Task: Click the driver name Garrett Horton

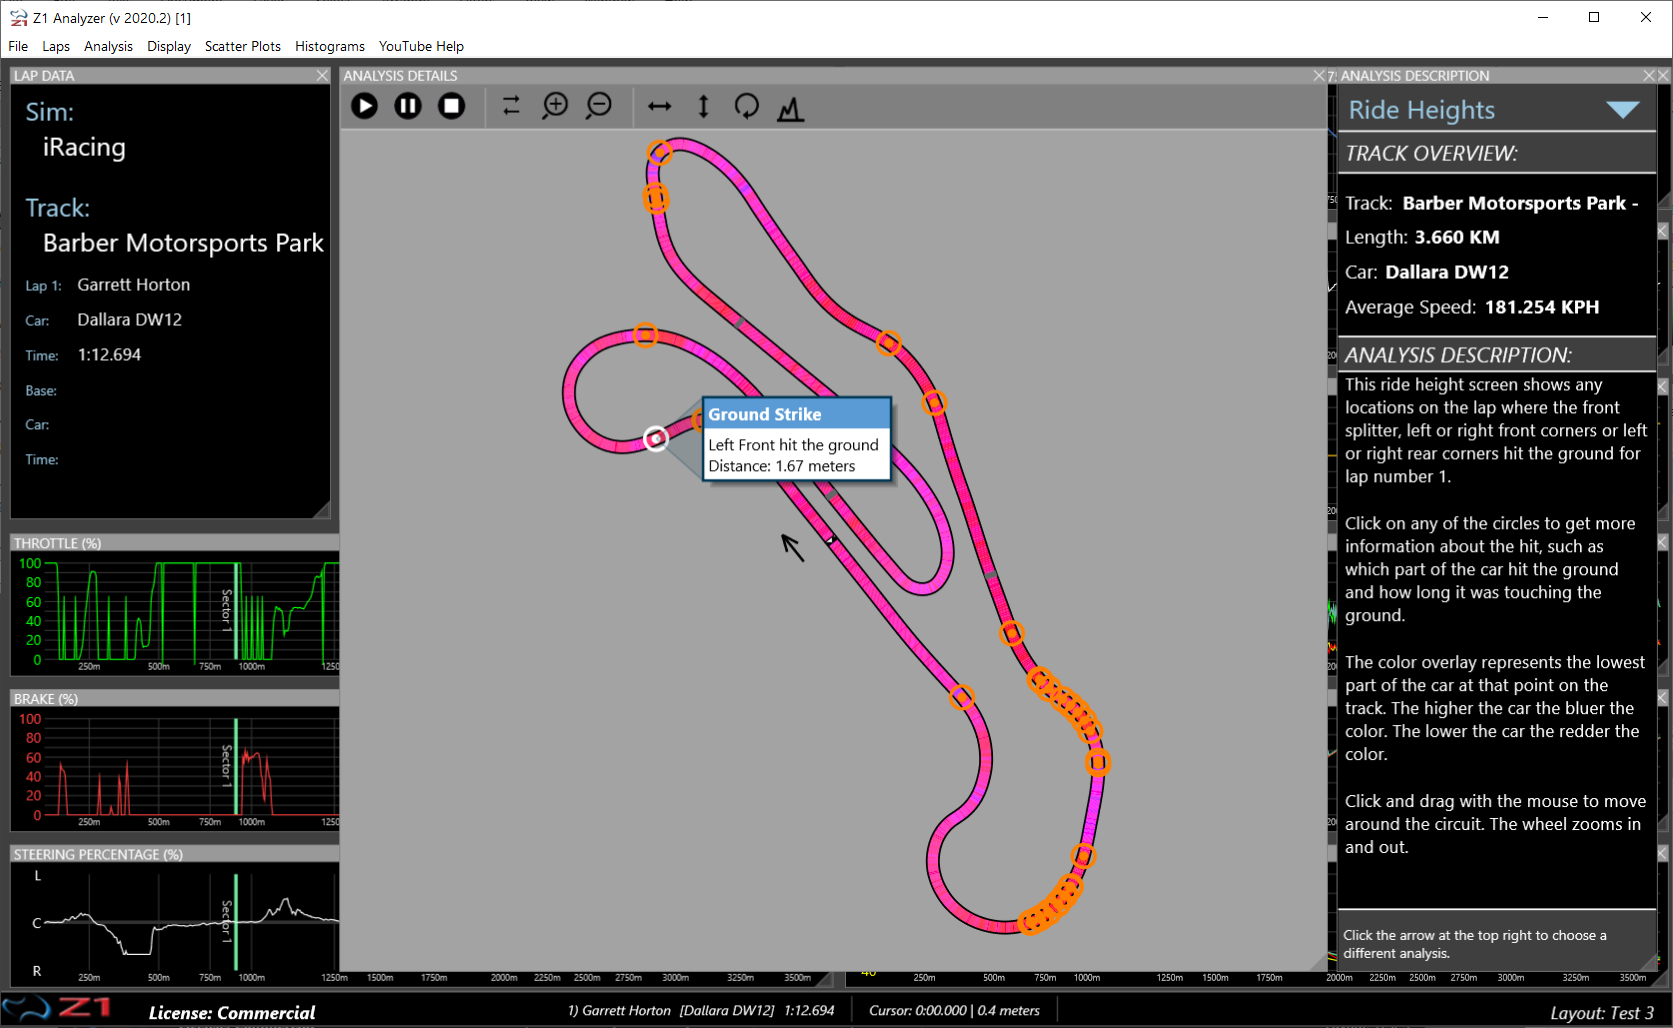Action: 134,285
